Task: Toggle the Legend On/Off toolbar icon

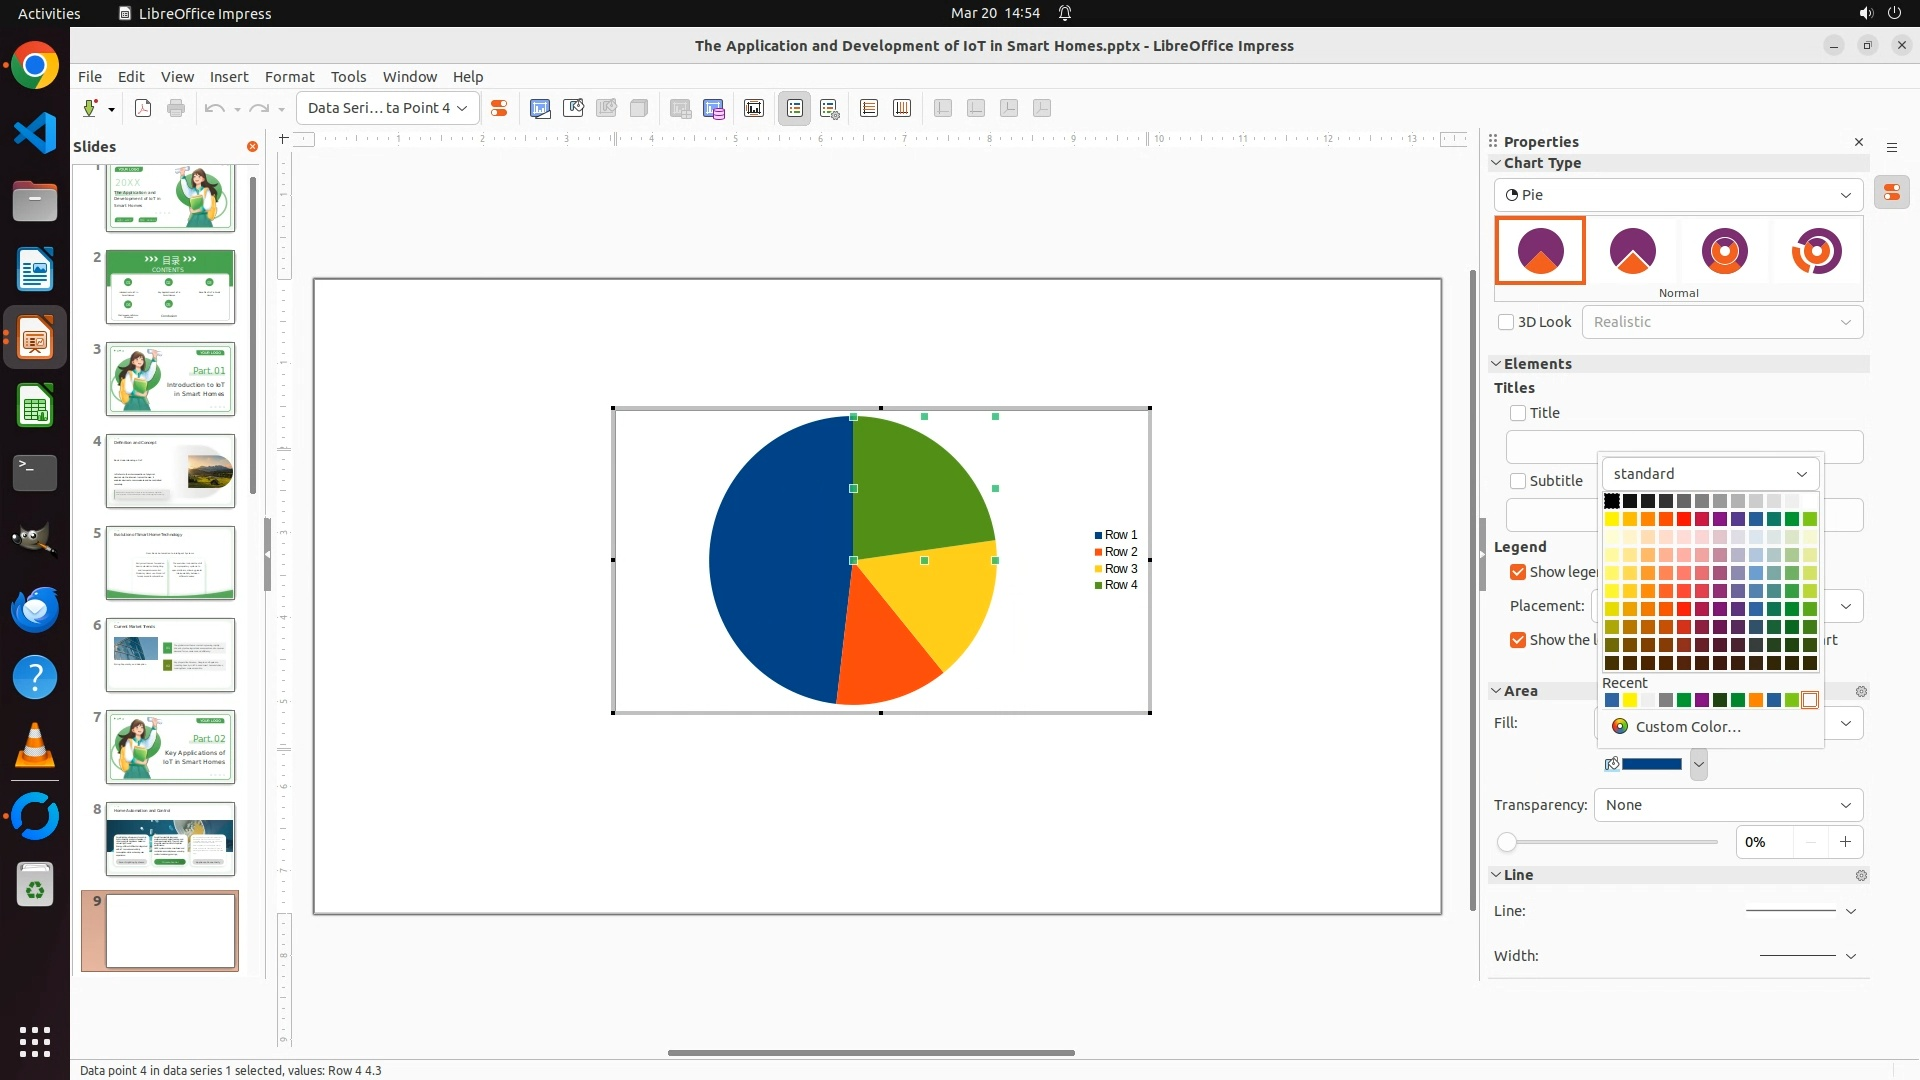Action: pos(795,108)
